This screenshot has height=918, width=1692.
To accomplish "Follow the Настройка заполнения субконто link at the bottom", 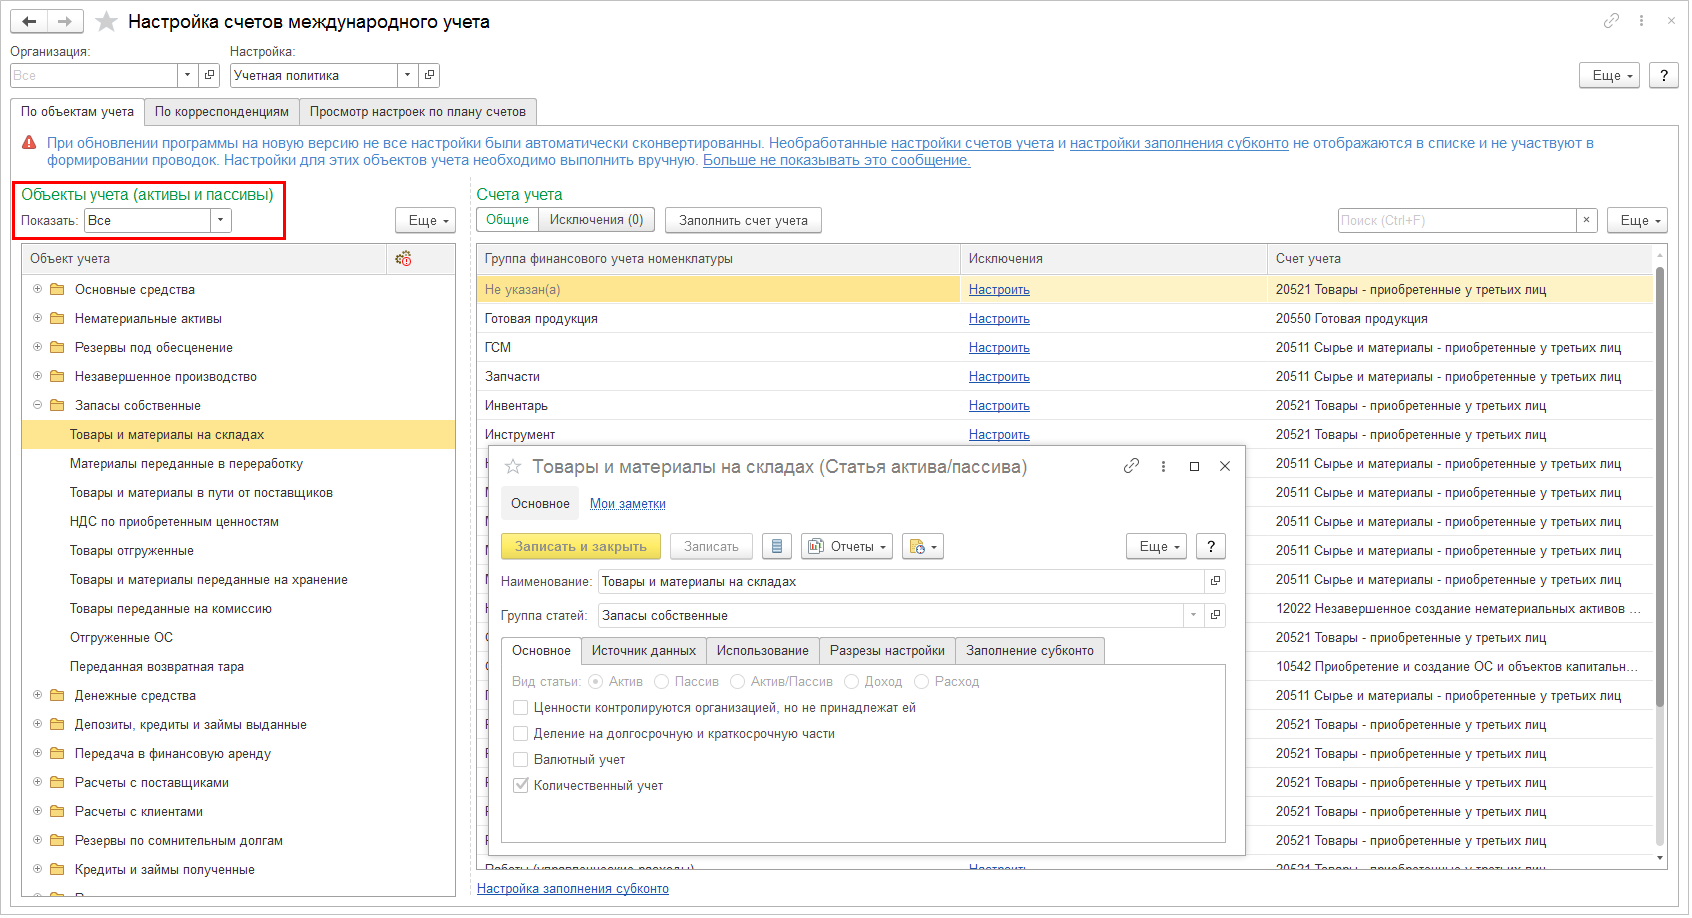I will pyautogui.click(x=572, y=889).
